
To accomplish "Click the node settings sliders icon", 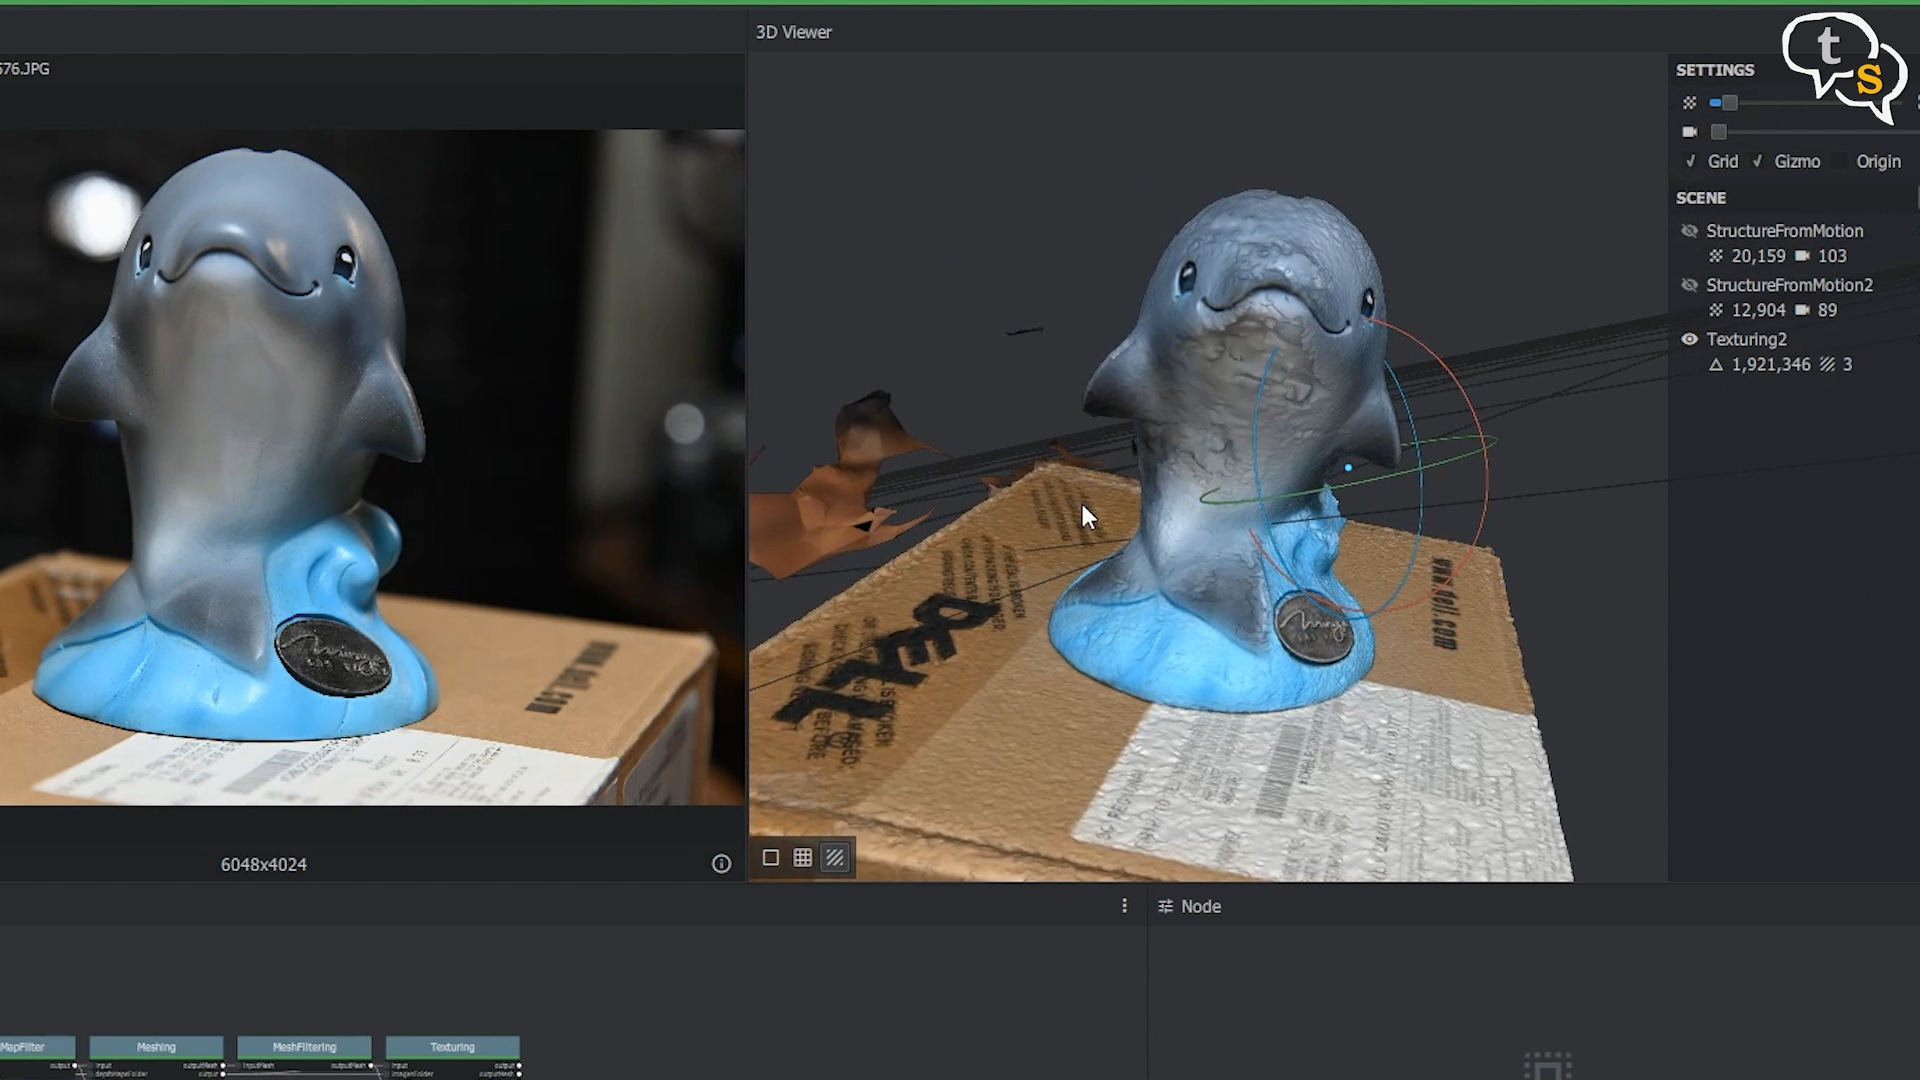I will (1165, 906).
